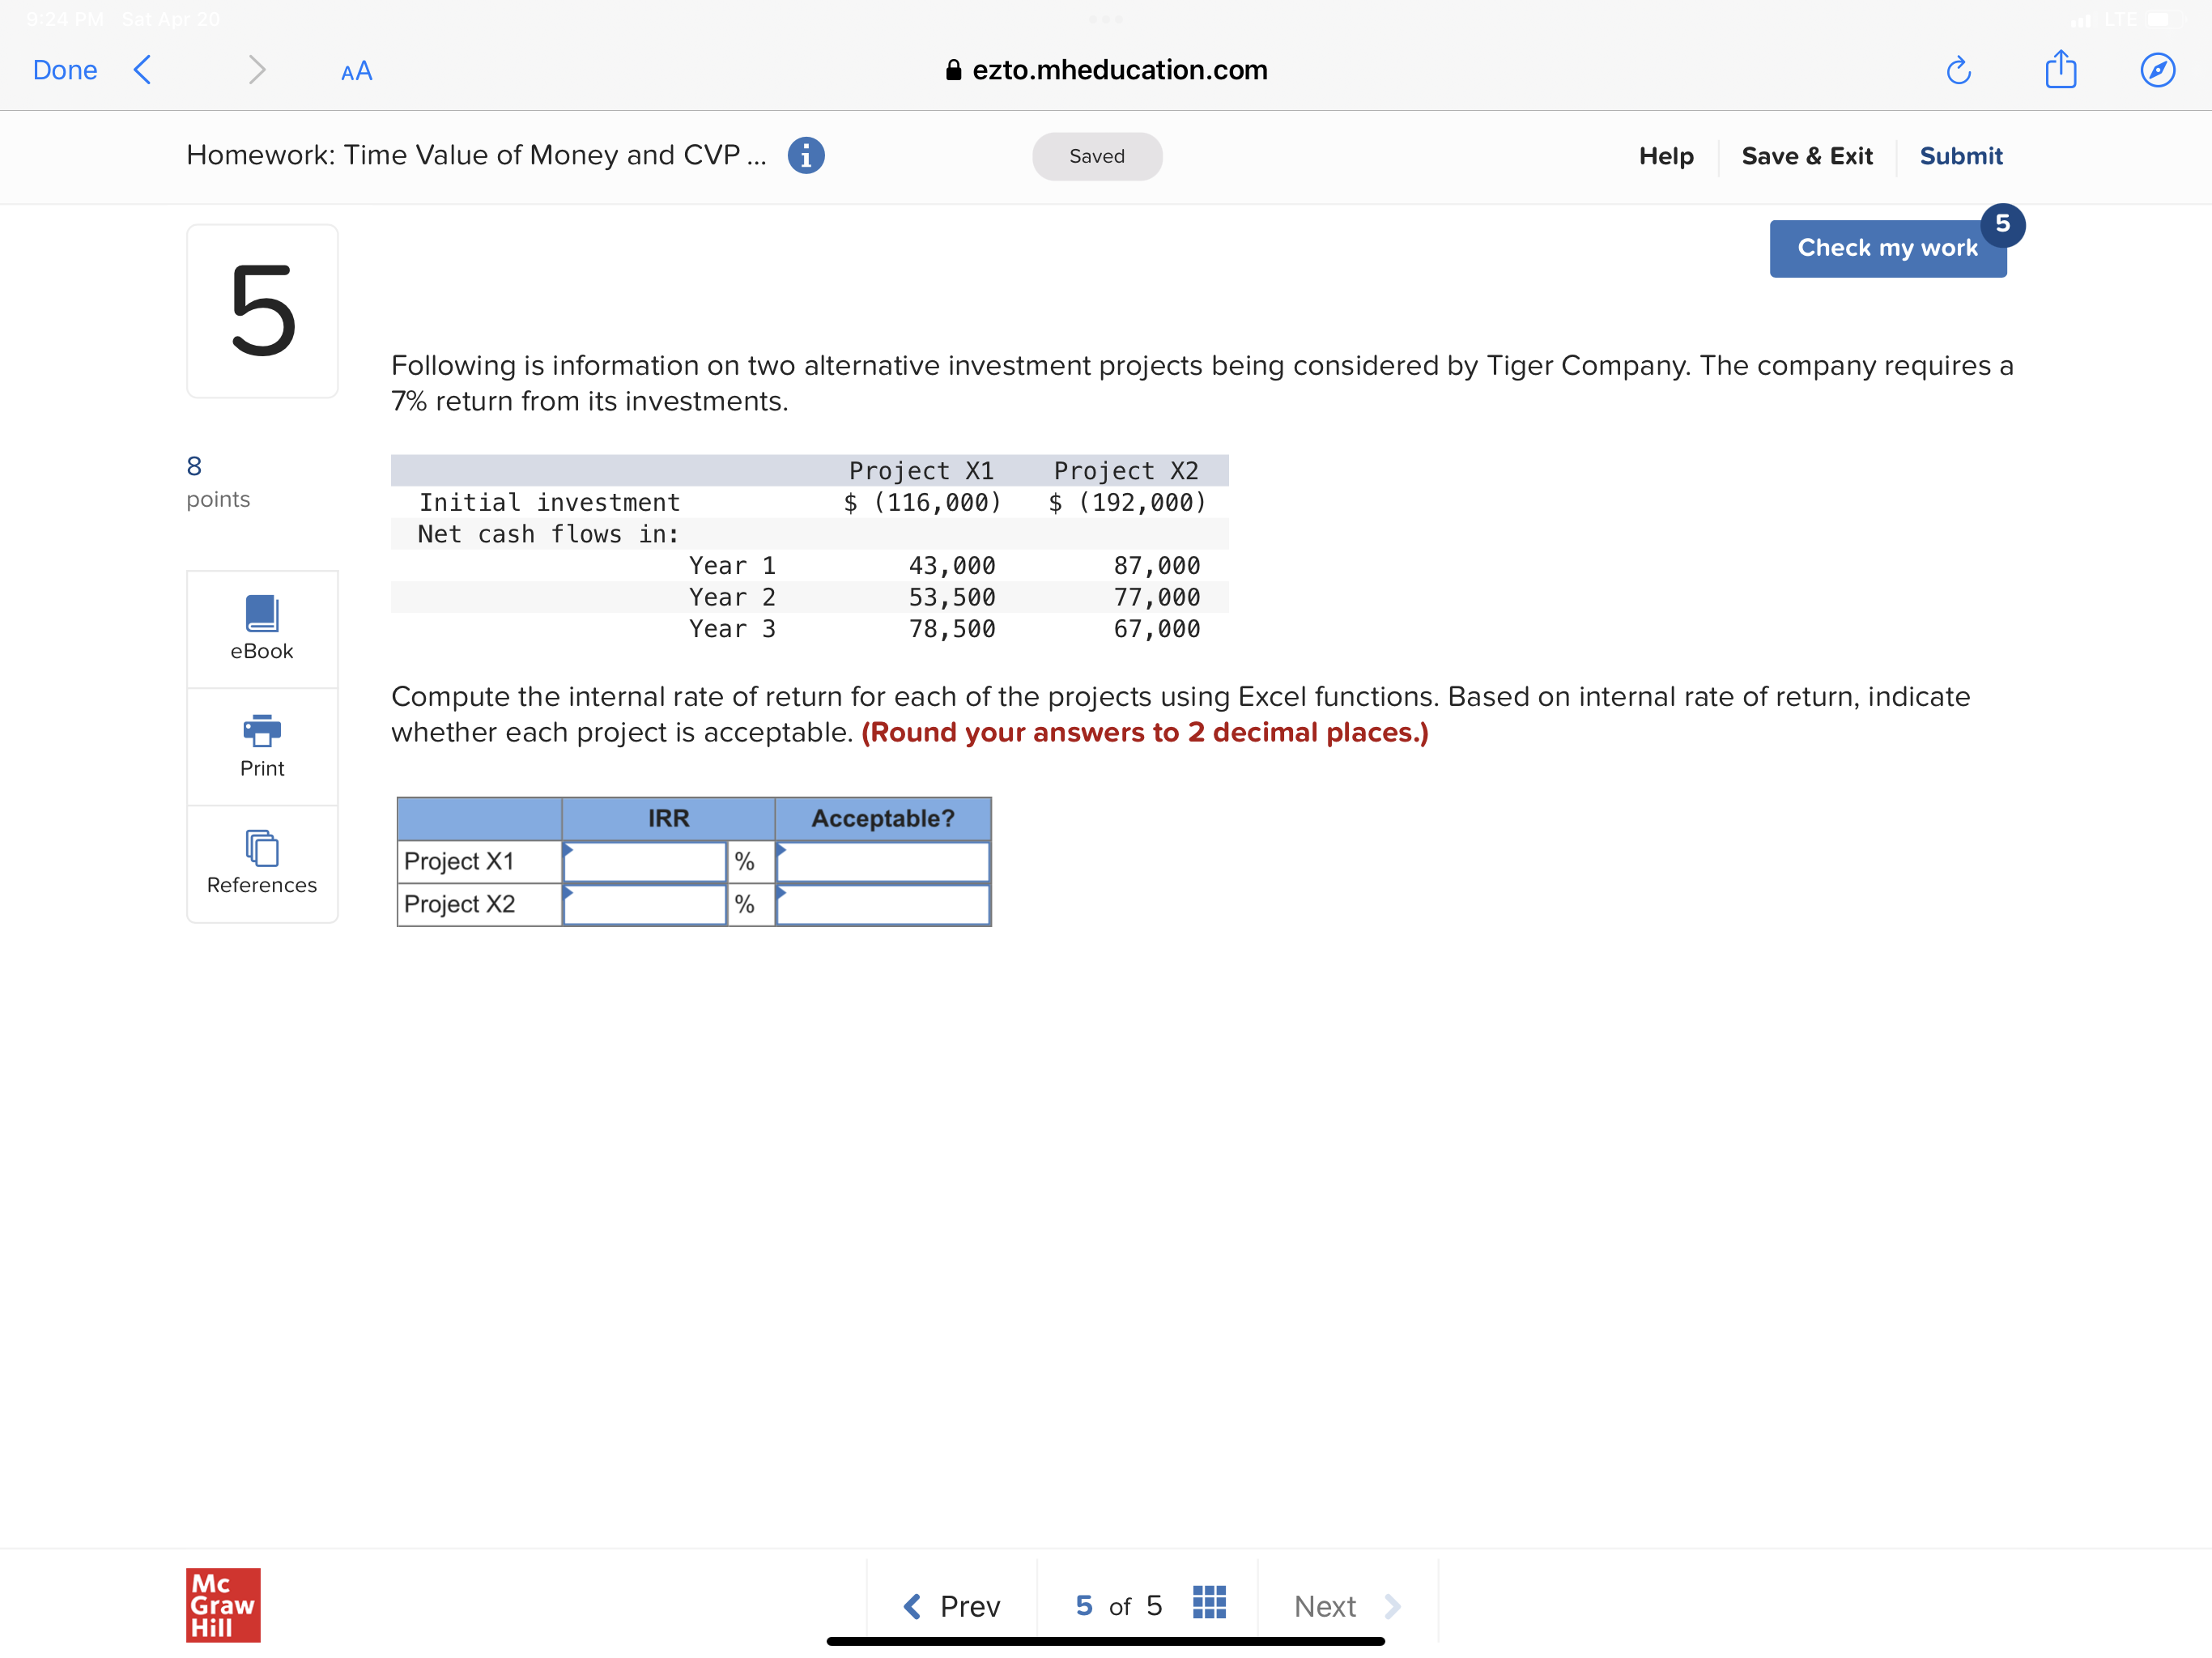Click the Project X1 IRR input field
Image resolution: width=2212 pixels, height=1658 pixels.
pos(645,862)
